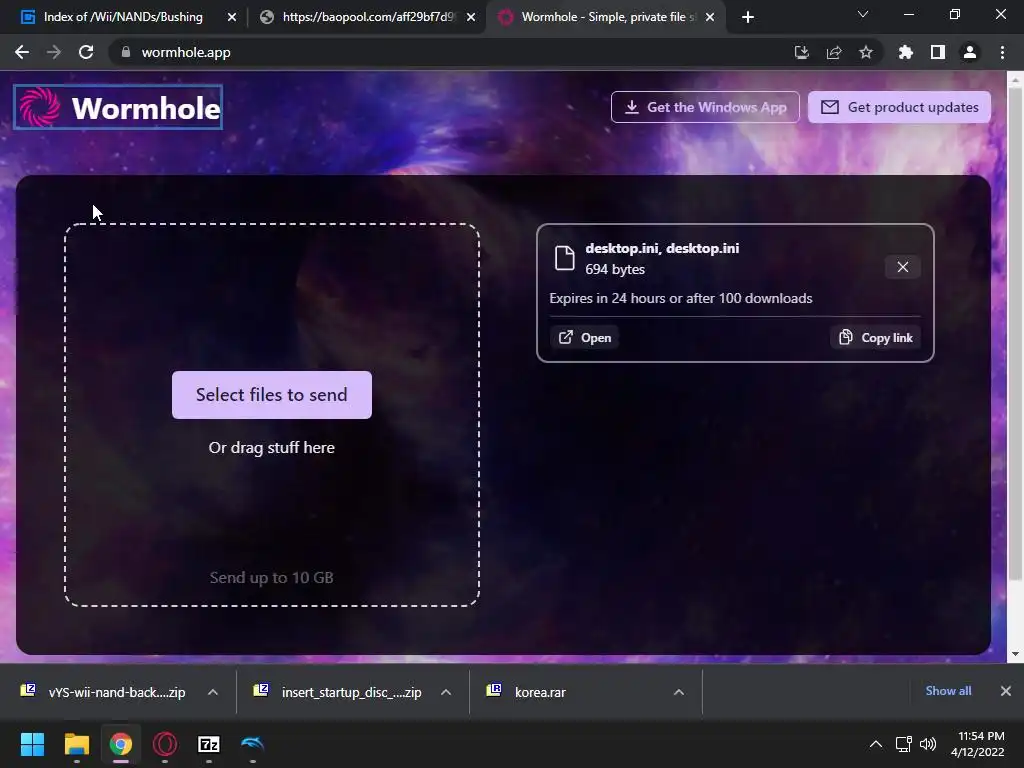Click Get the Windows App button
This screenshot has width=1024, height=768.
tap(705, 107)
